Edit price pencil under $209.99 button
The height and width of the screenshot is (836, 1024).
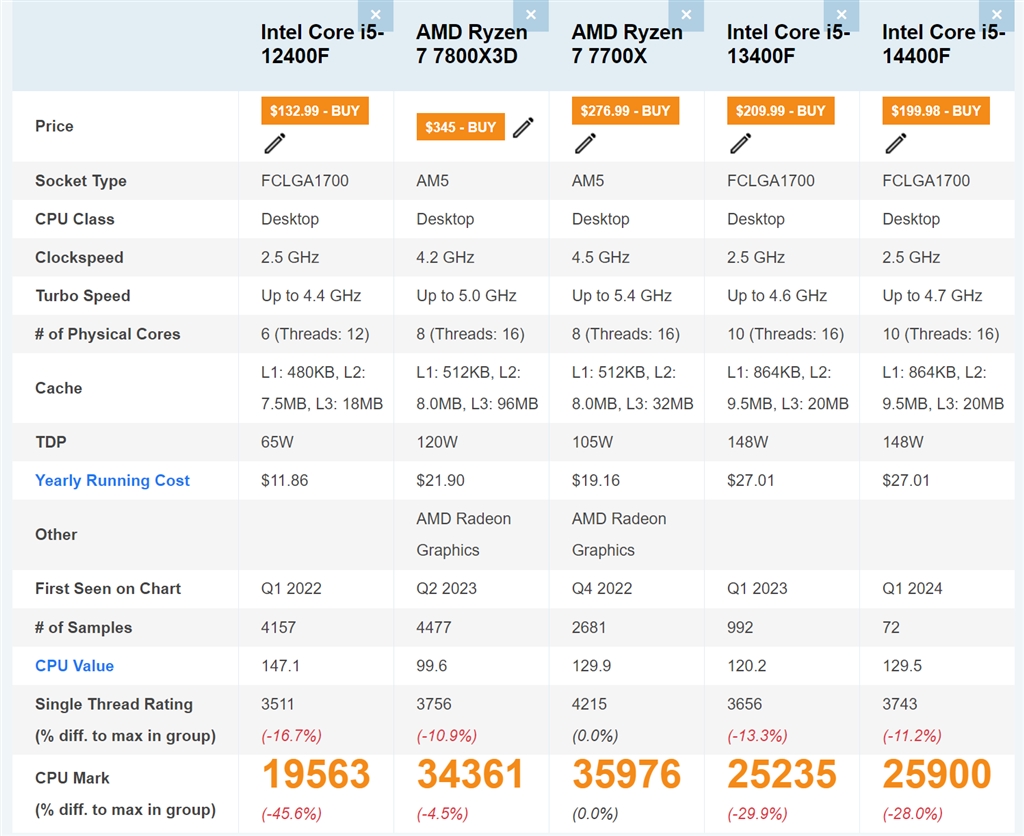(x=741, y=144)
